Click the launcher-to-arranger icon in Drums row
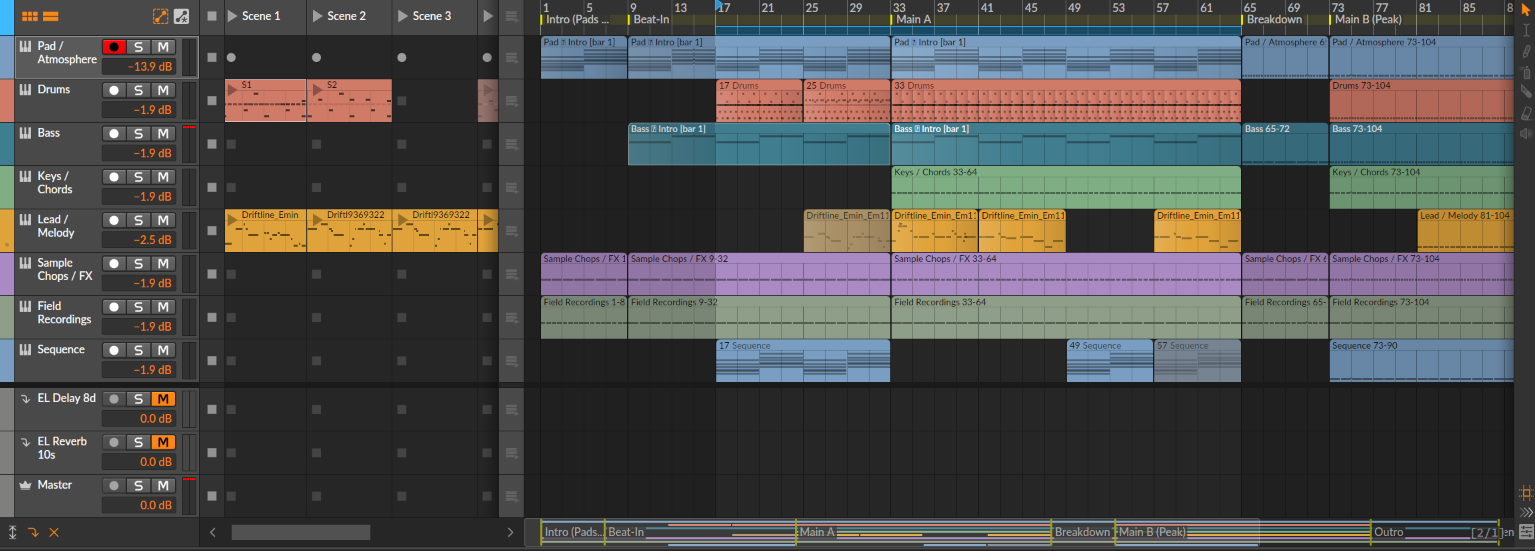Image resolution: width=1535 pixels, height=551 pixels. (x=511, y=101)
